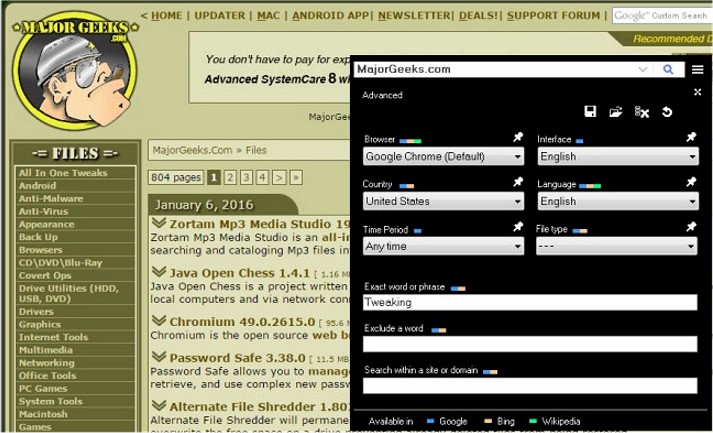Open the Language dropdown set to English
The width and height of the screenshot is (713, 433).
pos(618,201)
